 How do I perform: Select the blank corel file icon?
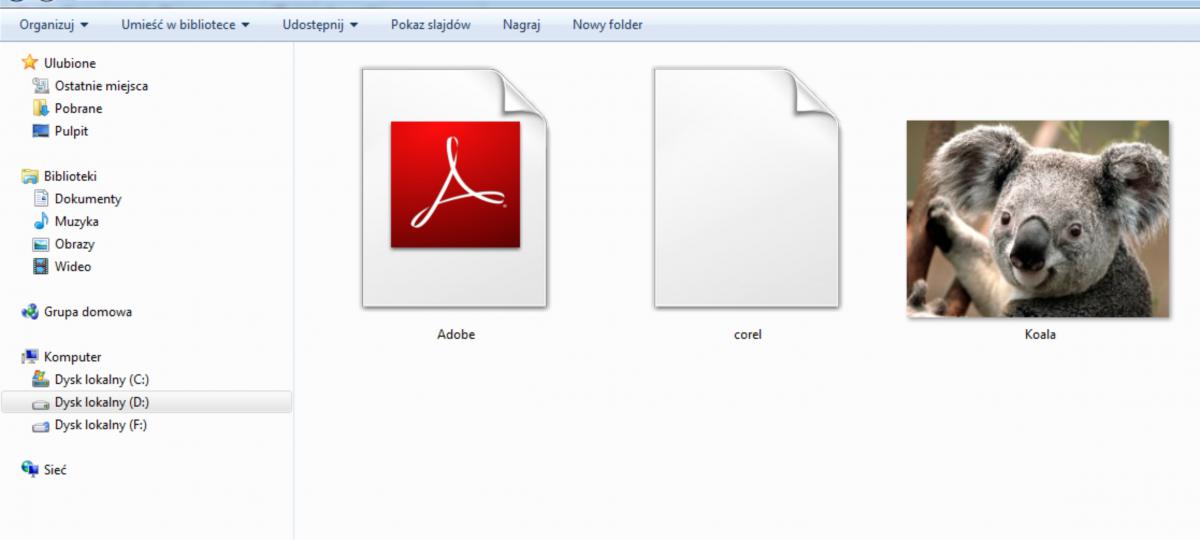pos(747,187)
